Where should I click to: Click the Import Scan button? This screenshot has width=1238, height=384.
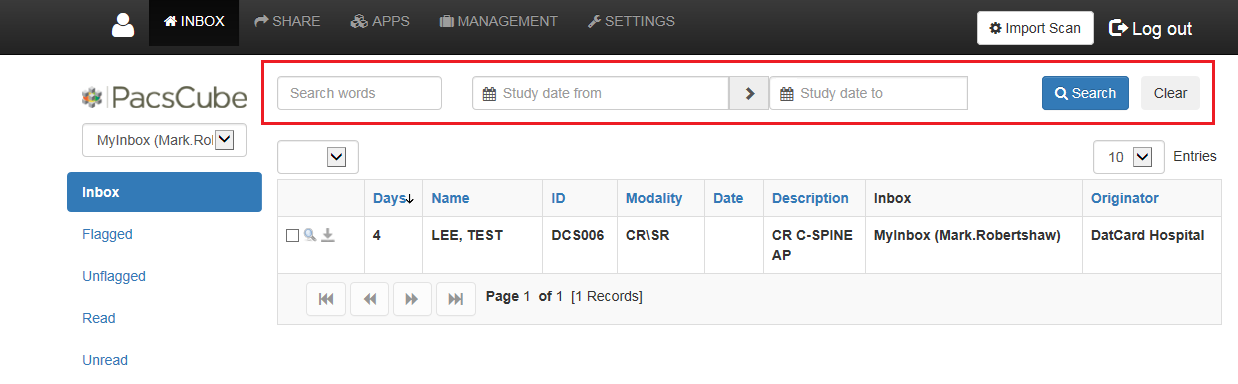click(1035, 28)
